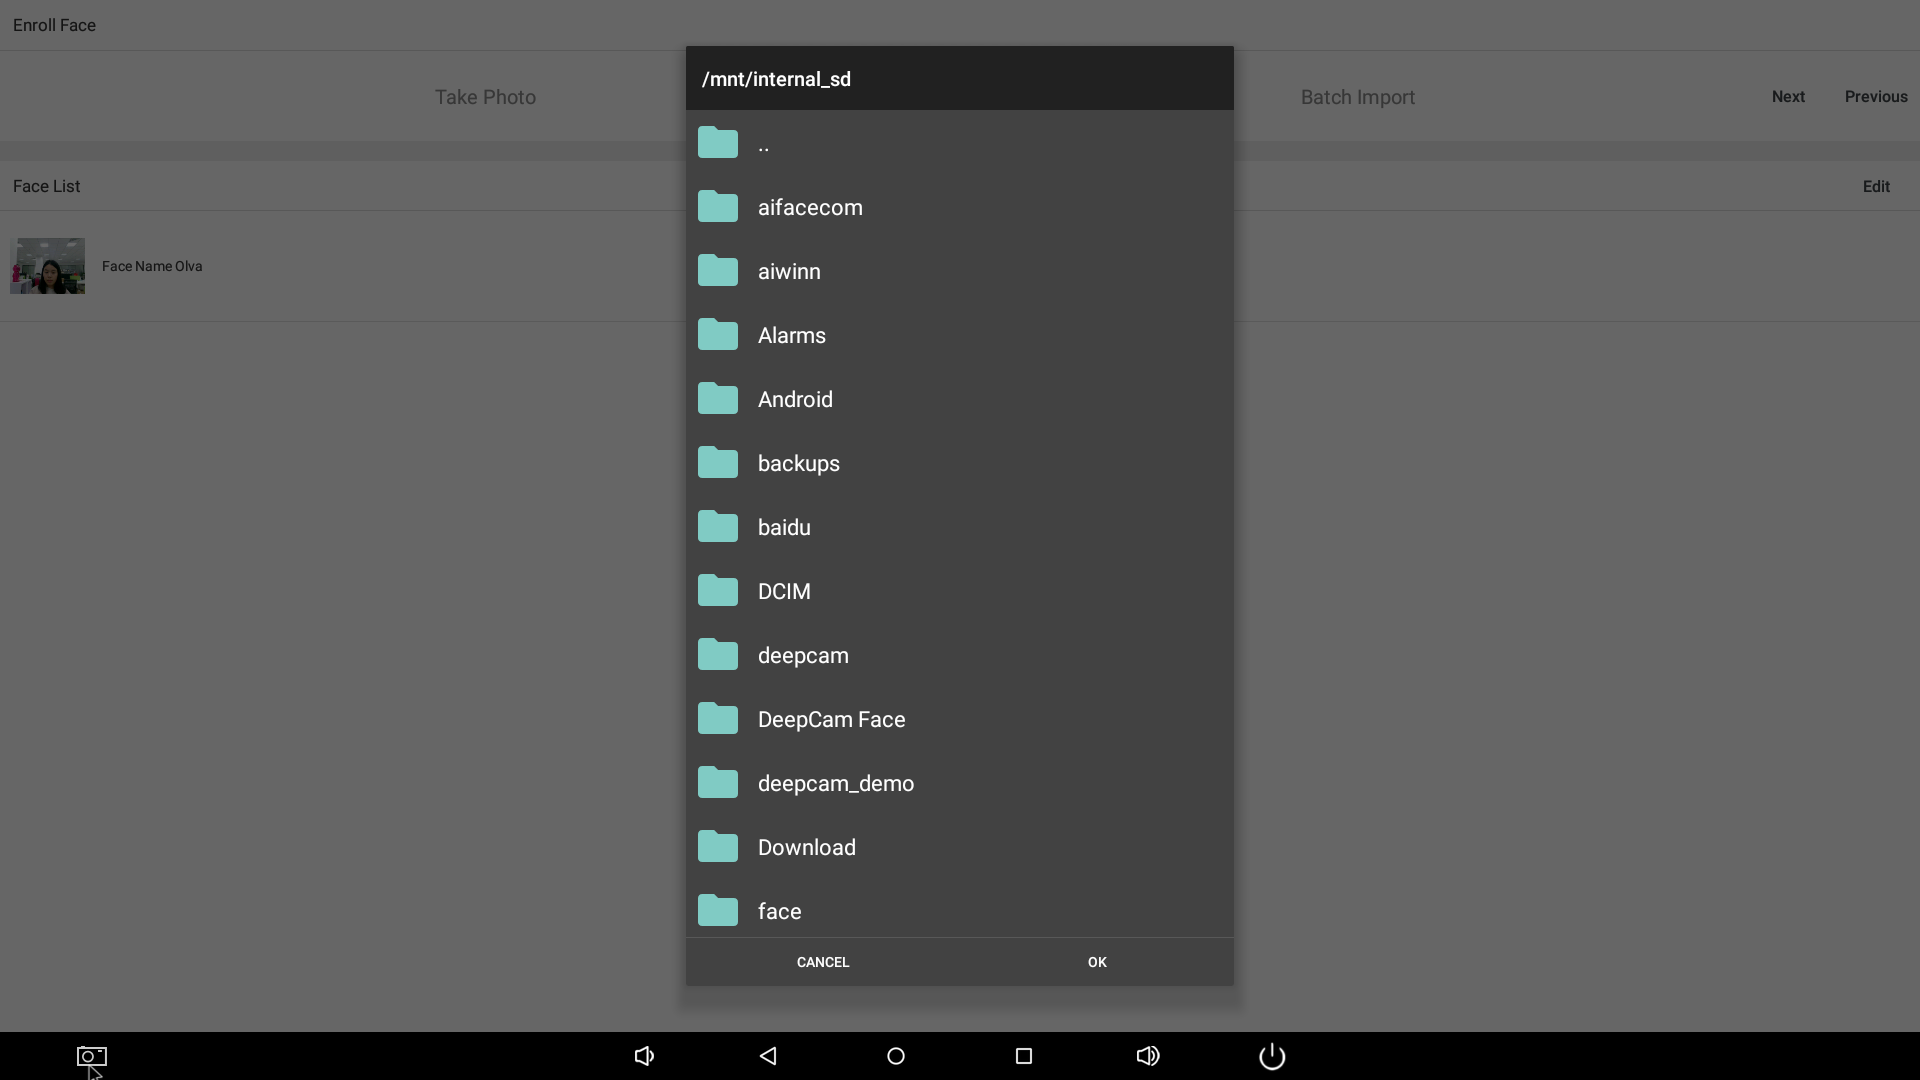
Task: Click Edit in the Face List header
Action: tap(1876, 186)
